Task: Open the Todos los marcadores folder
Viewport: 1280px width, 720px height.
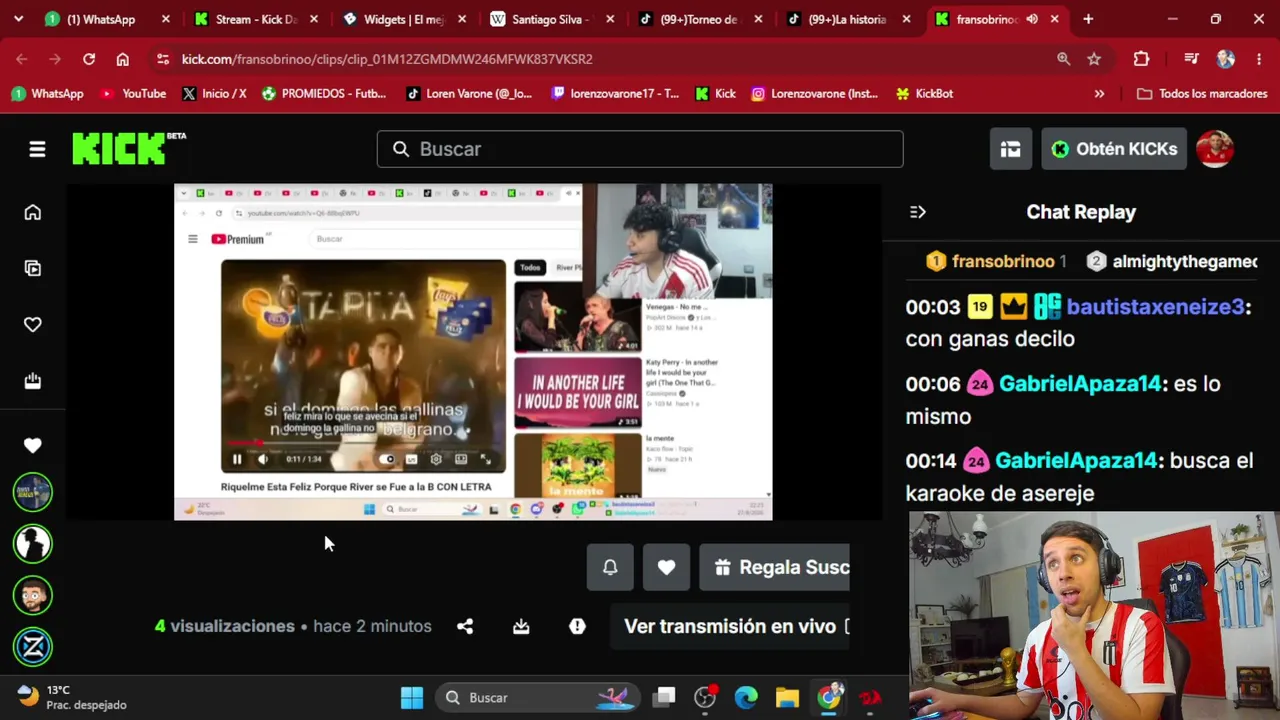Action: [x=1202, y=94]
